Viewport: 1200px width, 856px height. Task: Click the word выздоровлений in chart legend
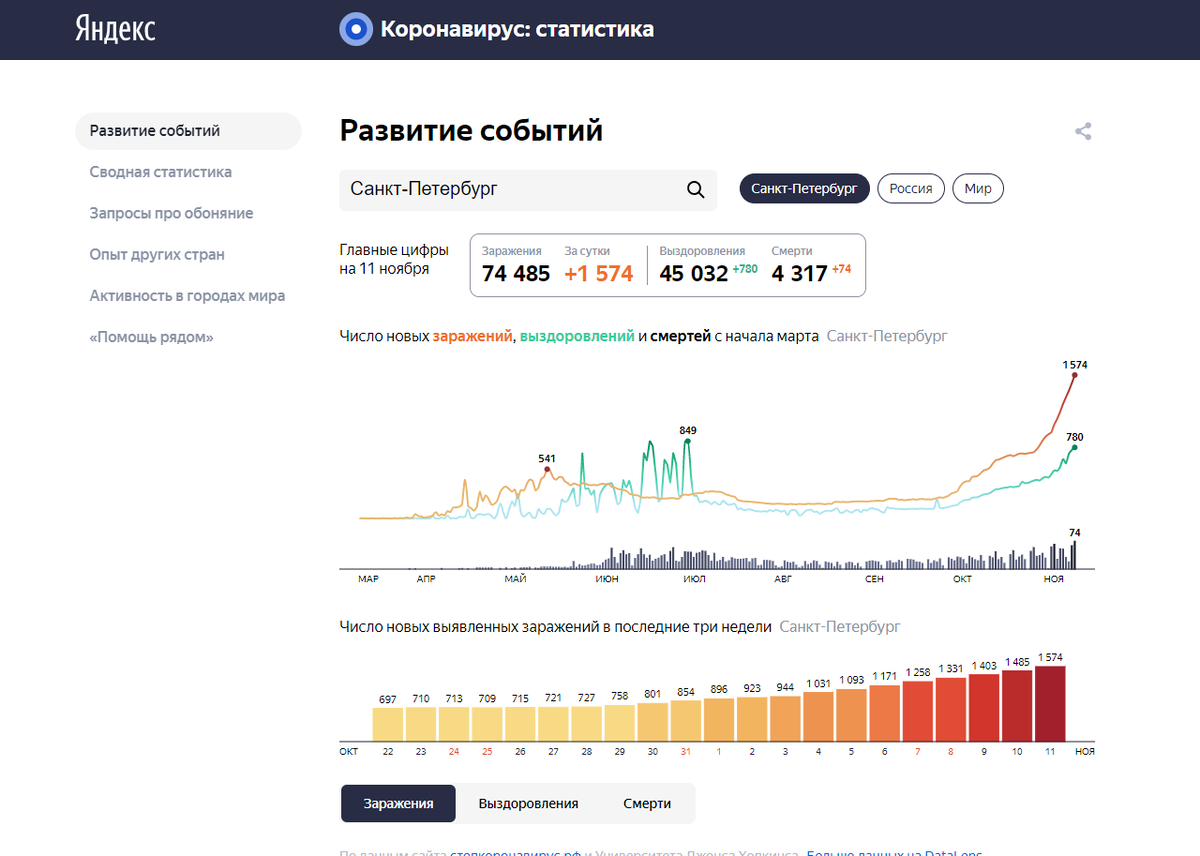[x=577, y=337]
